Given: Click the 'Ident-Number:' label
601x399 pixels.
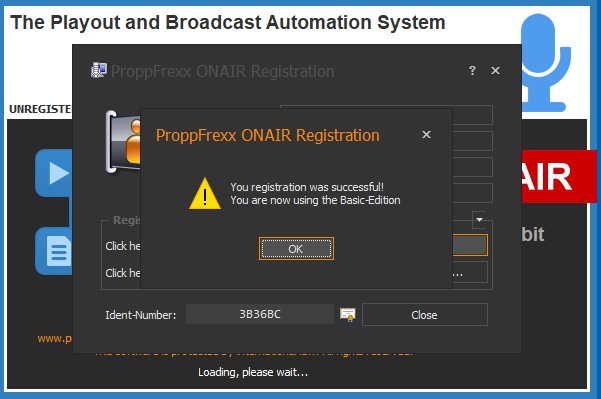Looking at the screenshot, I should coord(141,315).
